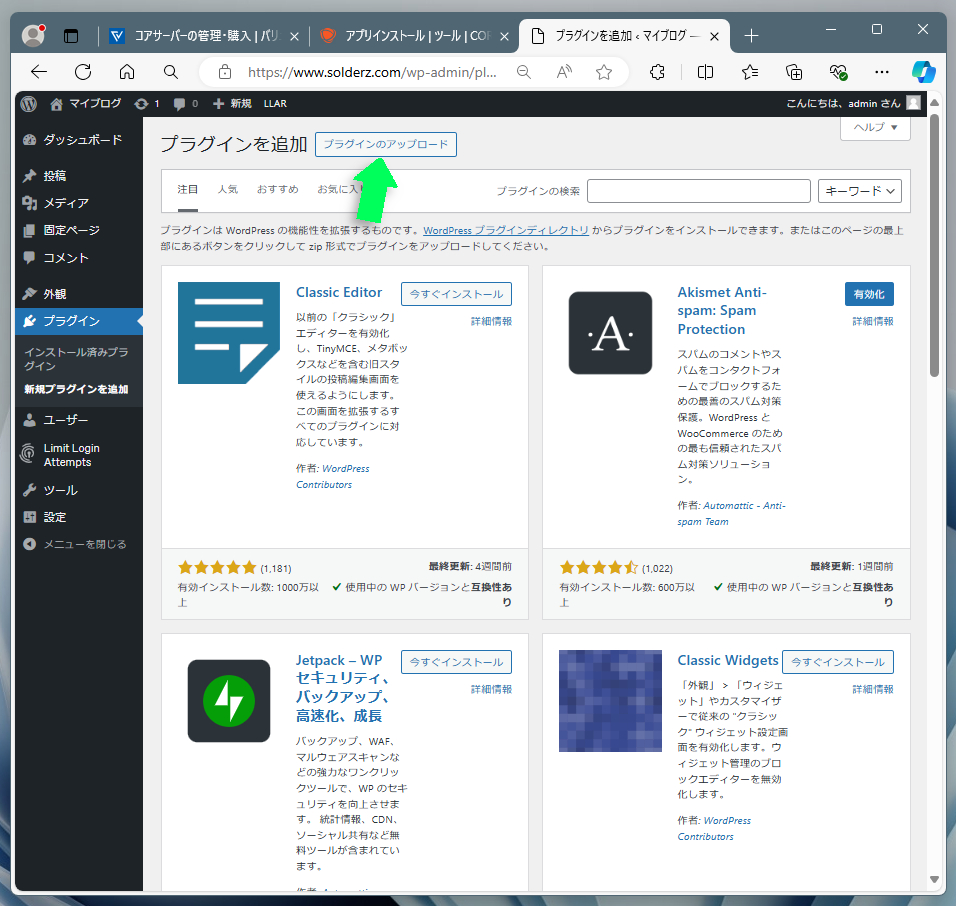Open the Browser essentials heart icon
Image resolution: width=956 pixels, height=906 pixels.
click(x=838, y=72)
